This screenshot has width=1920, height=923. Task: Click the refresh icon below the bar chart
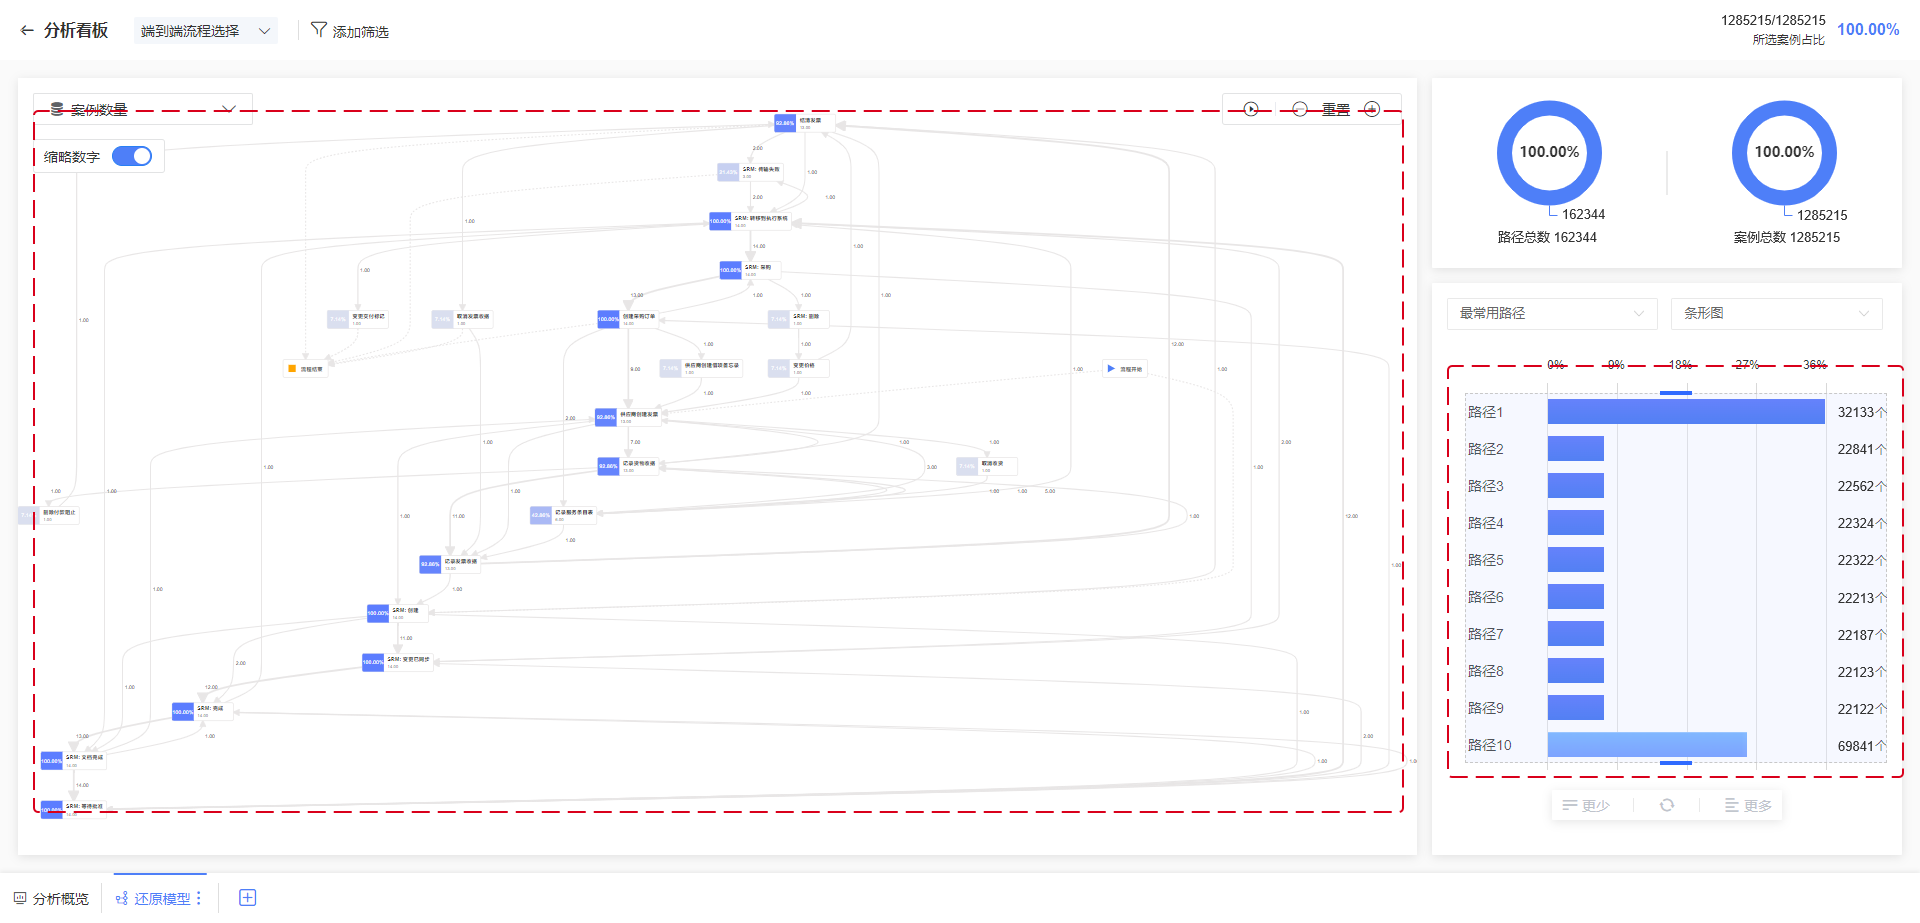pos(1667,805)
